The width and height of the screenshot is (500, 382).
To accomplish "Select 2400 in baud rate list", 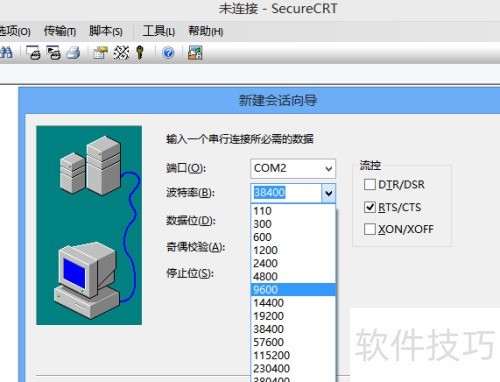I will point(293,263).
